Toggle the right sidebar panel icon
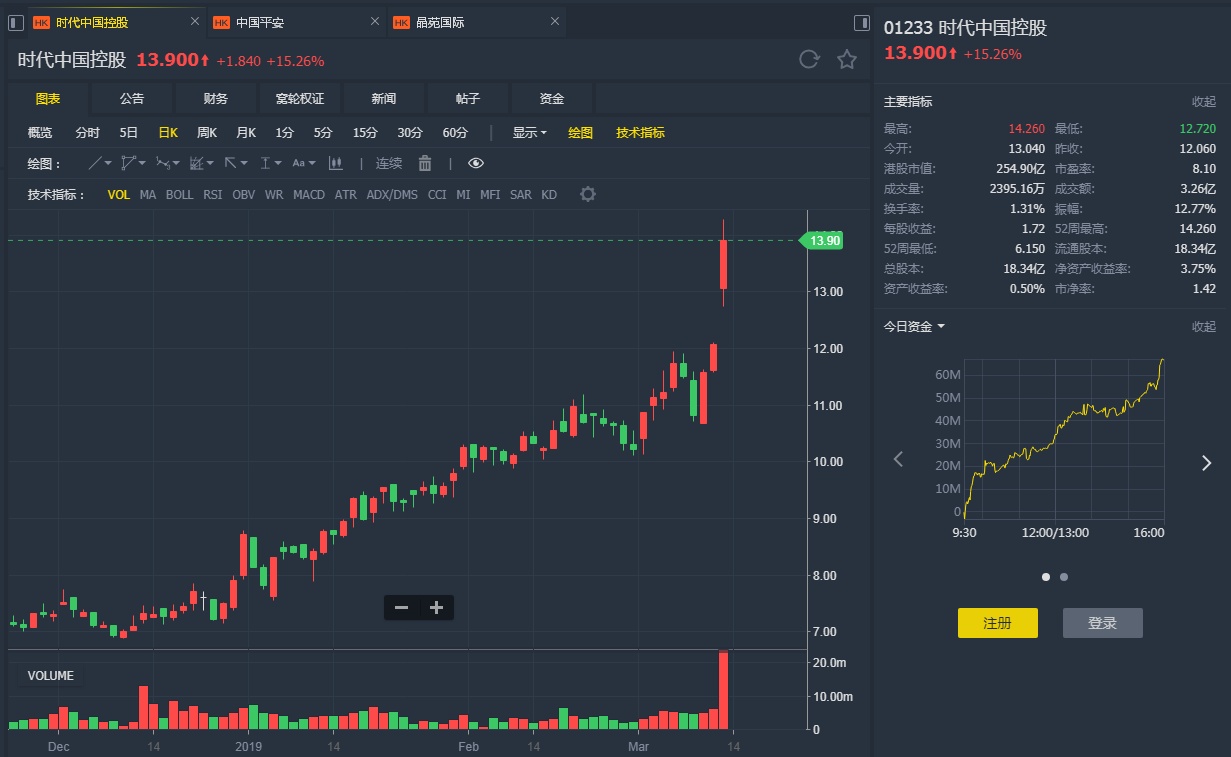Image resolution: width=1231 pixels, height=757 pixels. coord(862,22)
